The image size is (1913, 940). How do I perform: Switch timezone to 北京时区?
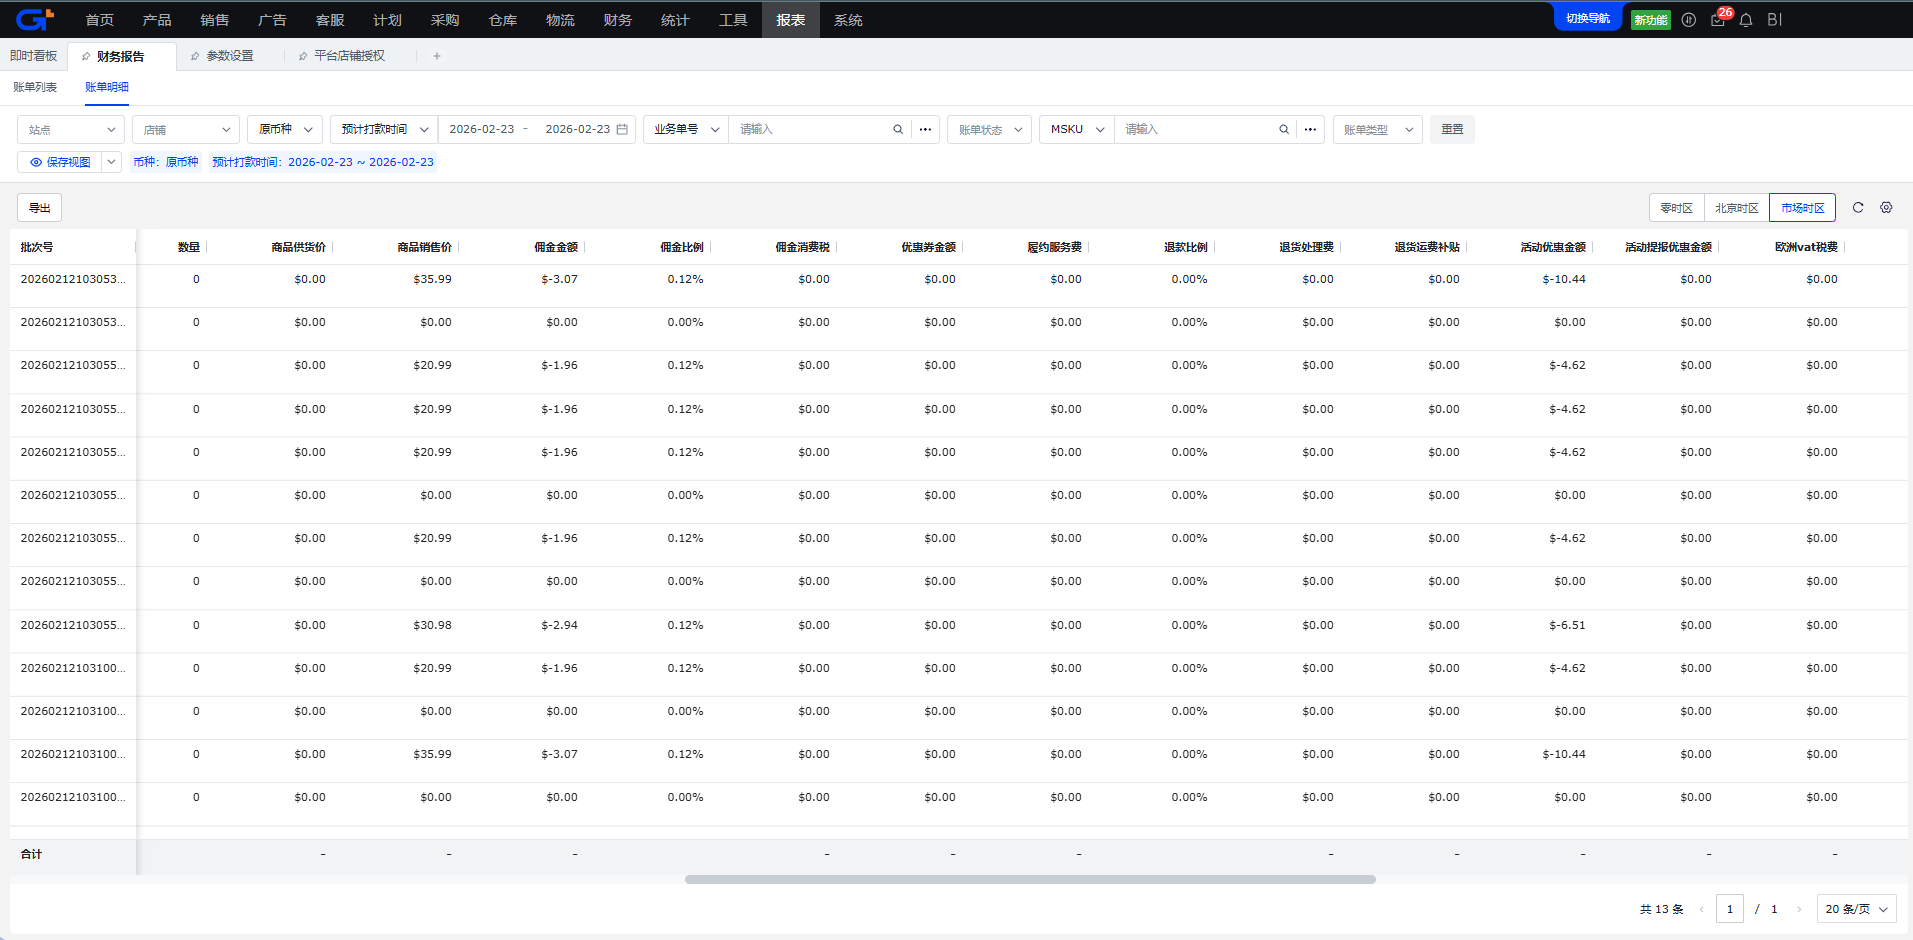1736,208
